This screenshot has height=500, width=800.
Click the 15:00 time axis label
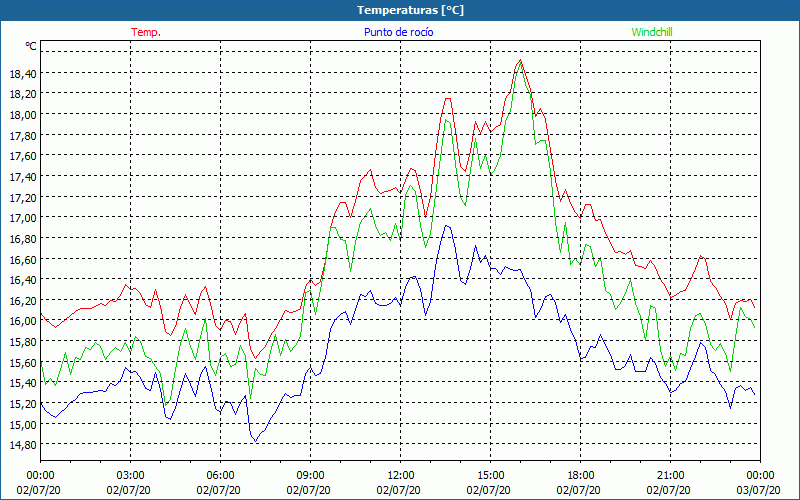(490, 476)
